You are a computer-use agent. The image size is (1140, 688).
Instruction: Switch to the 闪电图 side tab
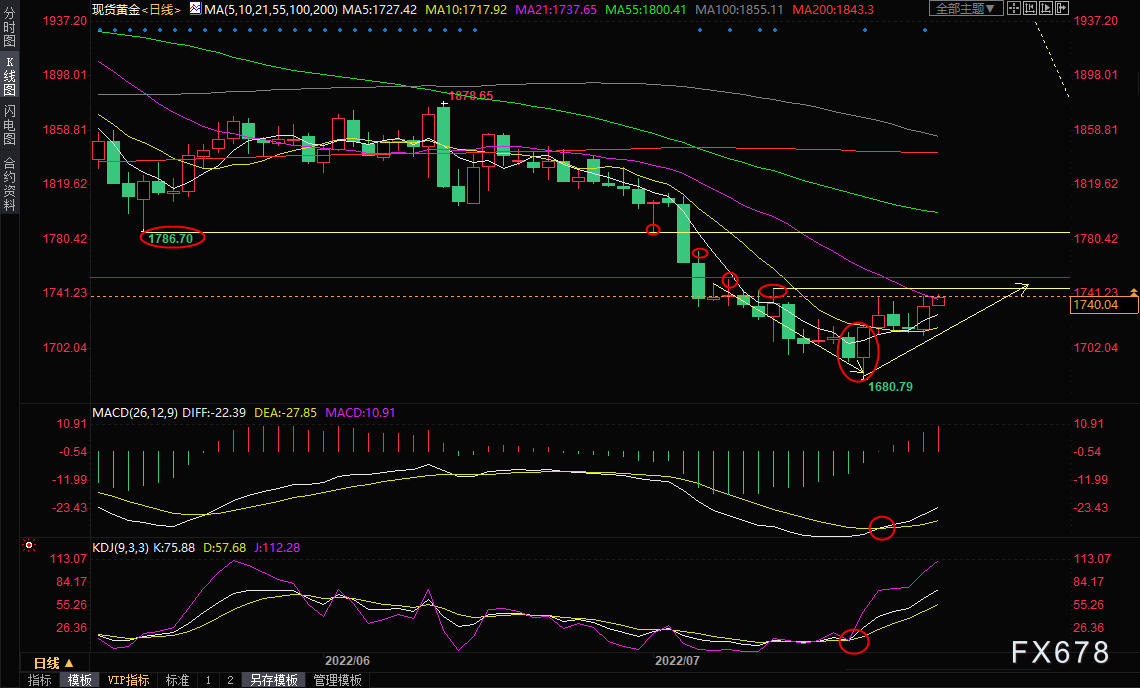tap(9, 124)
